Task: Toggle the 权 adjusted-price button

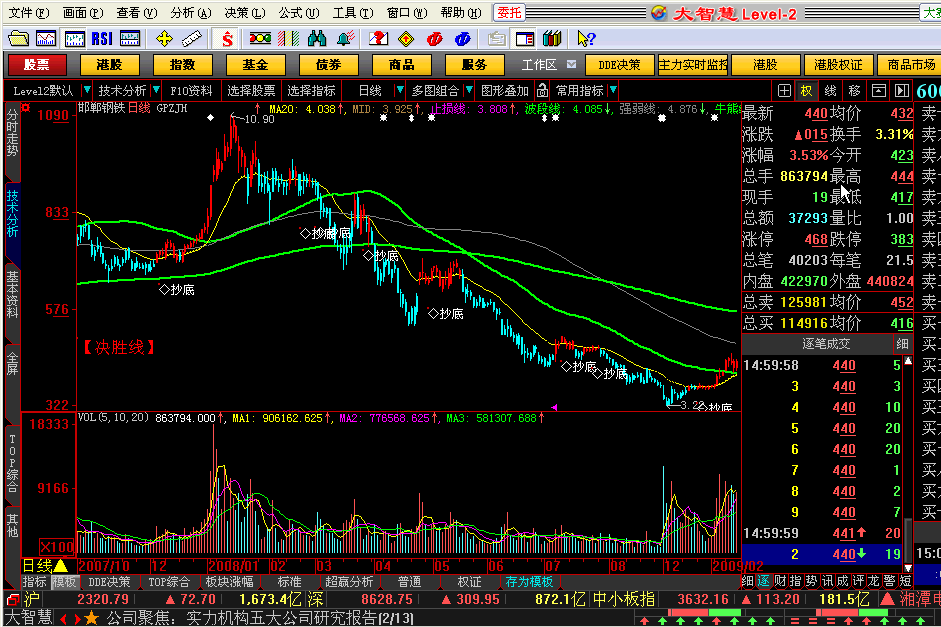Action: [807, 91]
